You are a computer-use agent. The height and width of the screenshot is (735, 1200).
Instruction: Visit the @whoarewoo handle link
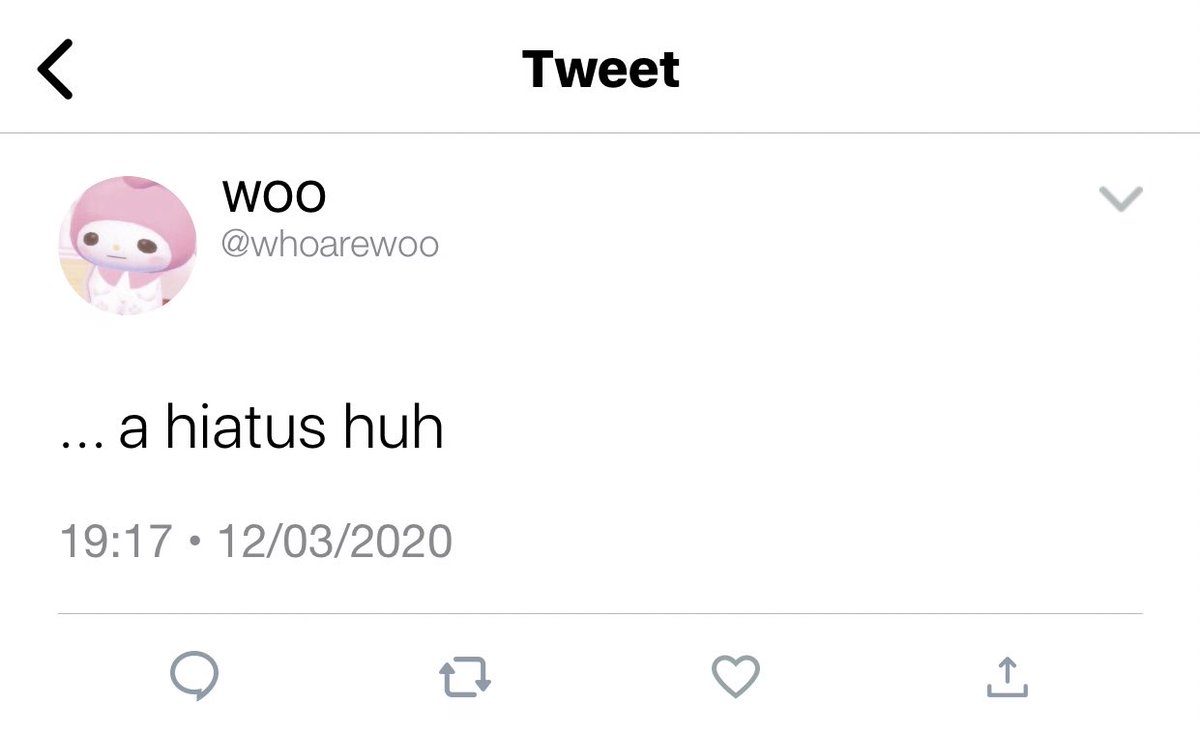330,245
